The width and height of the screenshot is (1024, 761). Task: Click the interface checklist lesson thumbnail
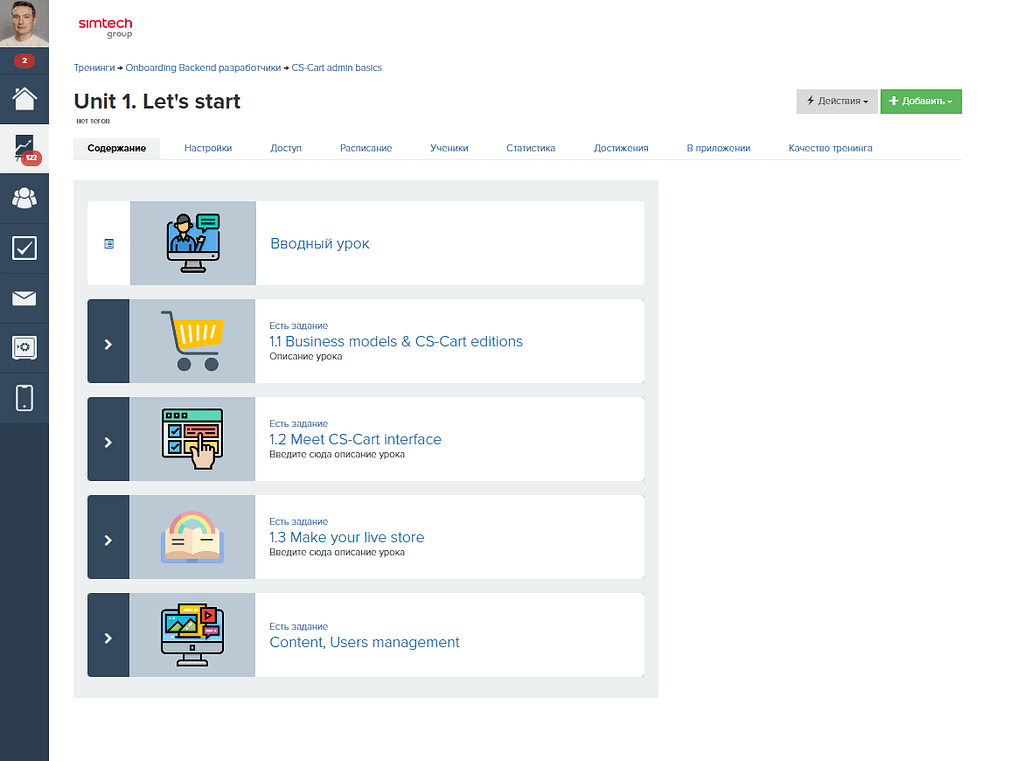[193, 439]
